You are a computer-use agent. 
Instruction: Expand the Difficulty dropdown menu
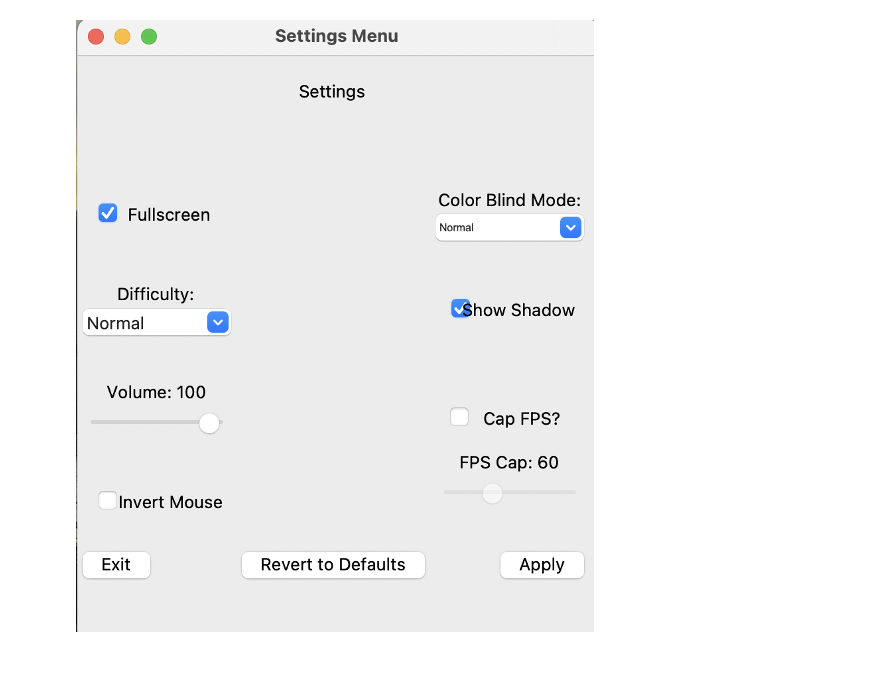156,323
